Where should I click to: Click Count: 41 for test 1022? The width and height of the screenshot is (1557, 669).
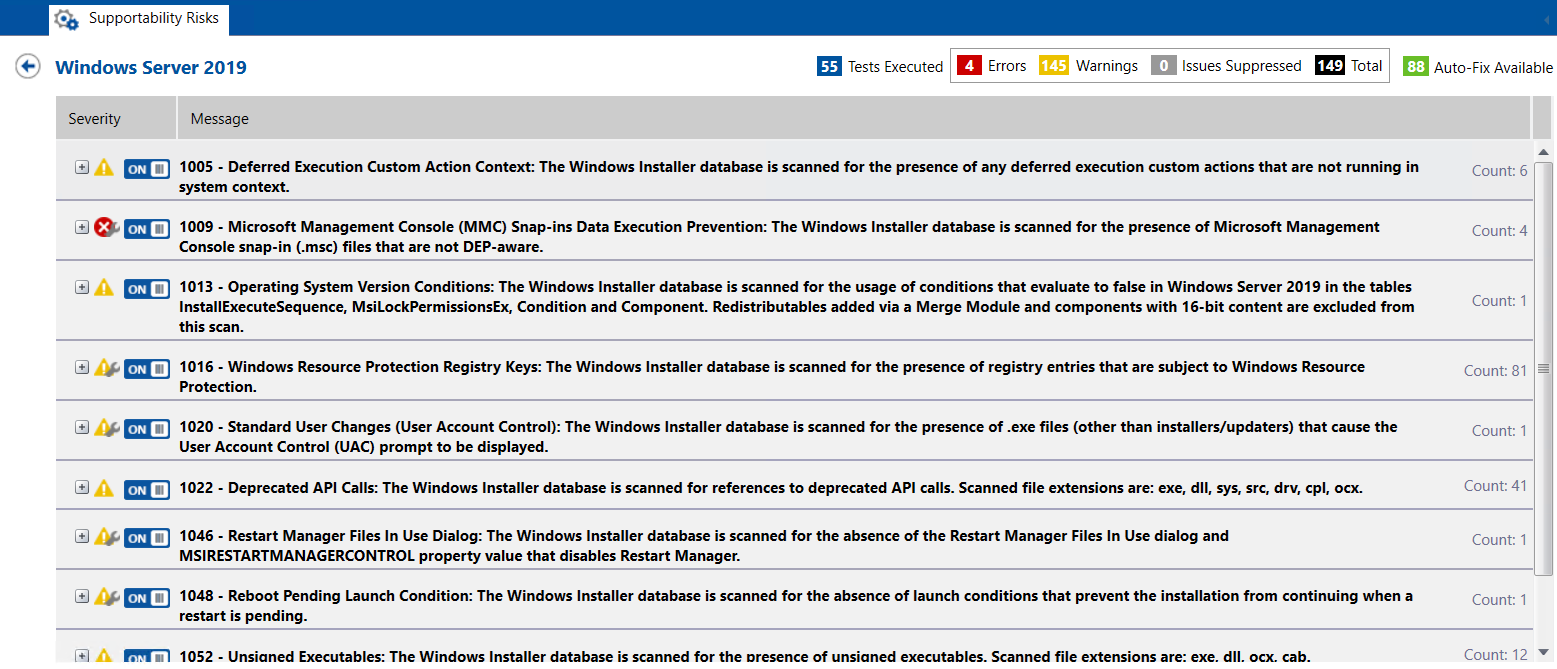[1495, 486]
